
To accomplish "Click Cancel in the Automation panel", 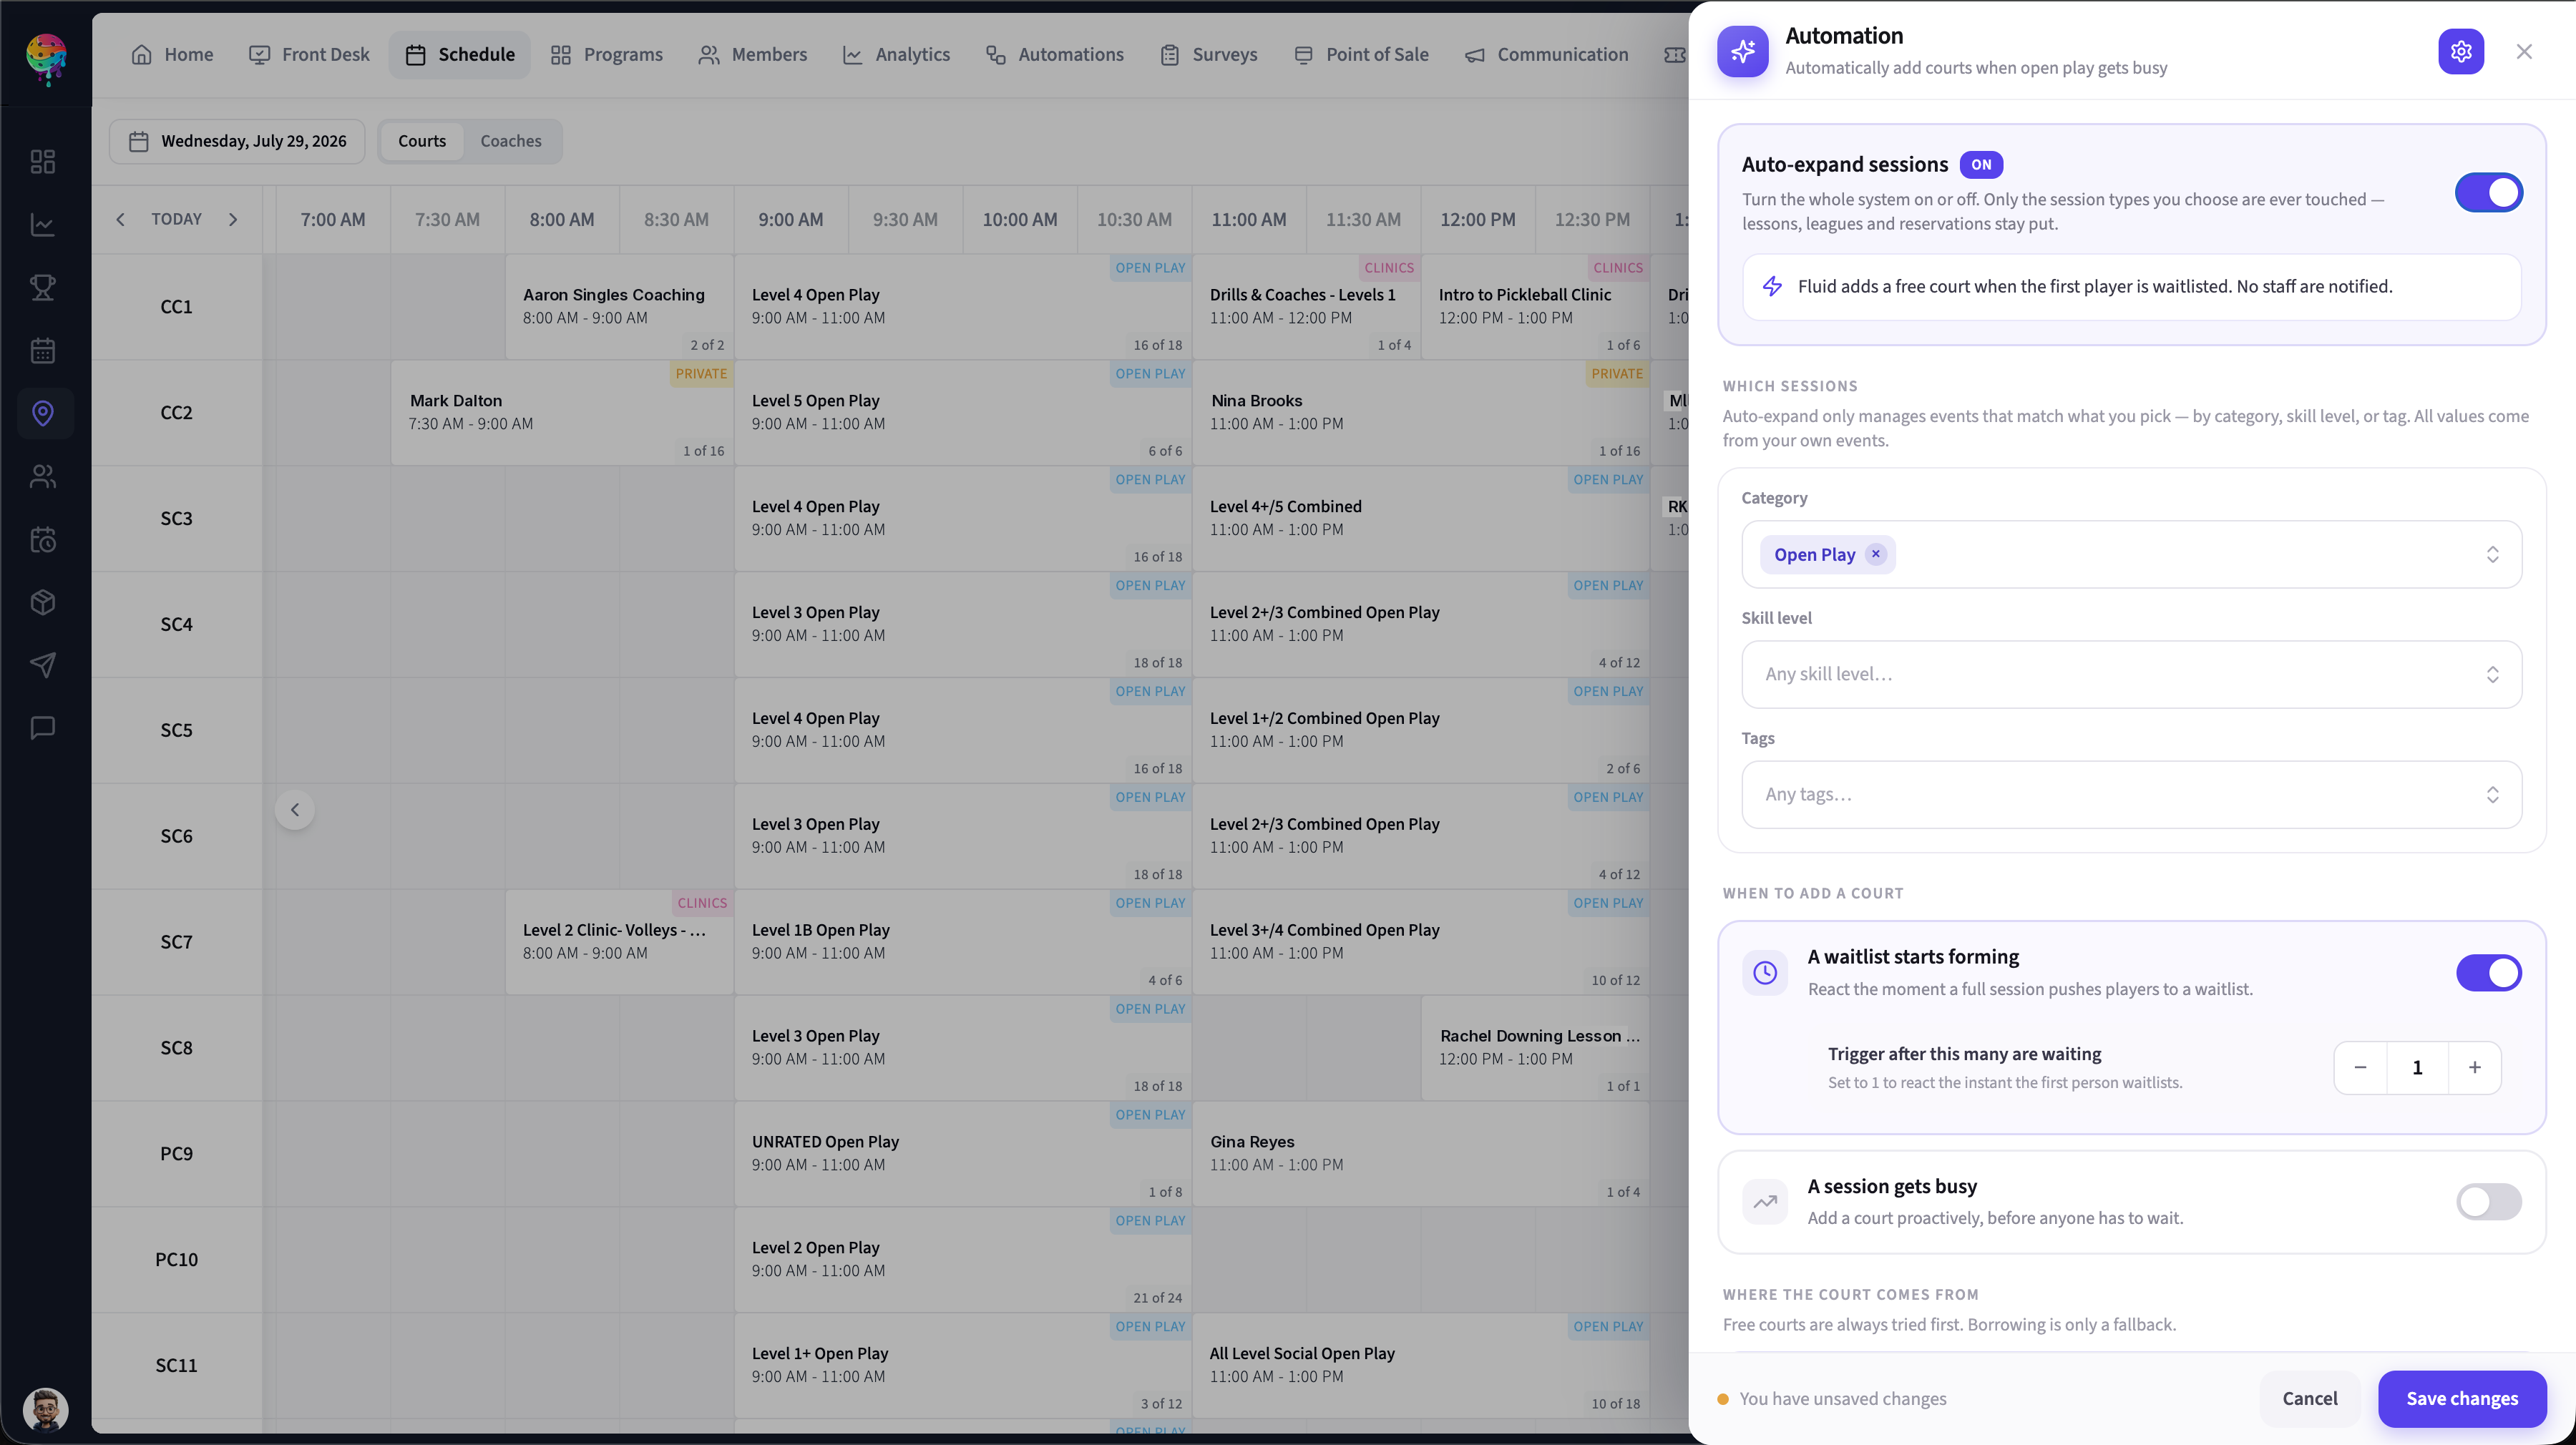I will point(2309,1398).
